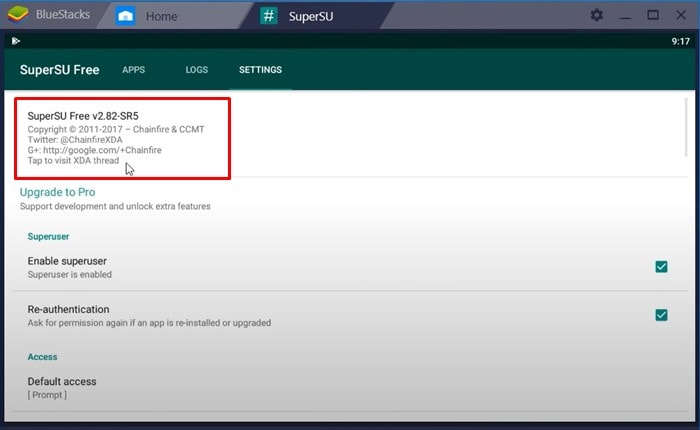The height and width of the screenshot is (430, 700).
Task: Open the APPS tab in SuperSU
Action: pos(133,70)
